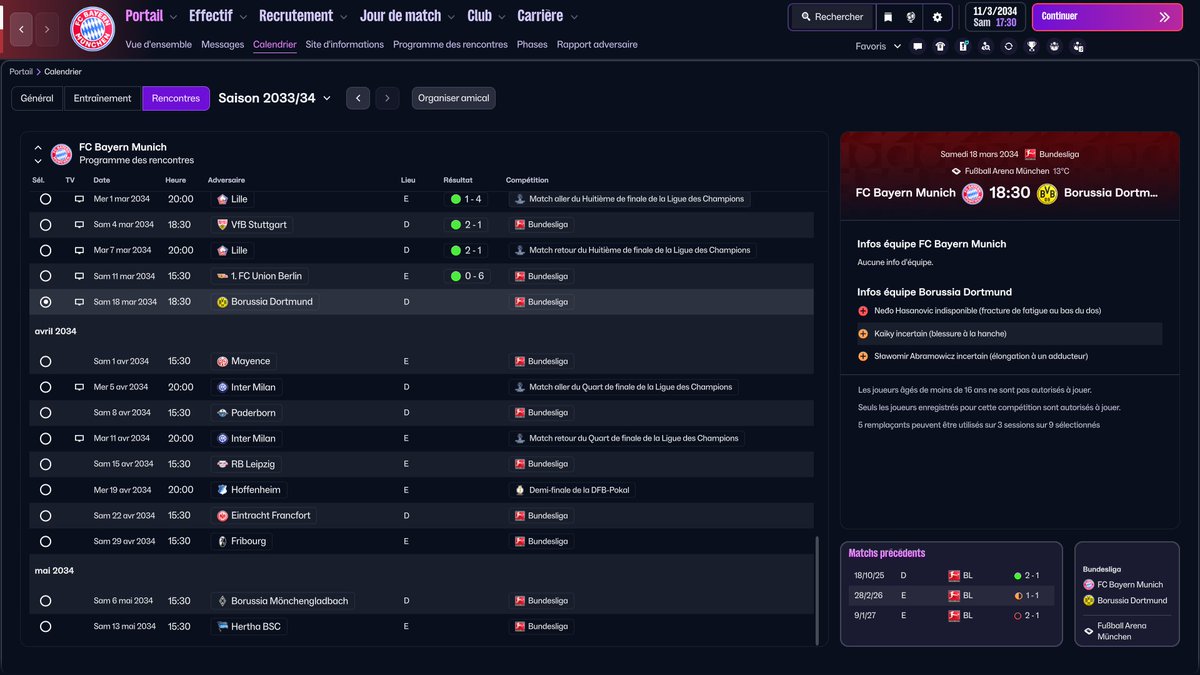Click the Rechercher search button

pos(831,17)
